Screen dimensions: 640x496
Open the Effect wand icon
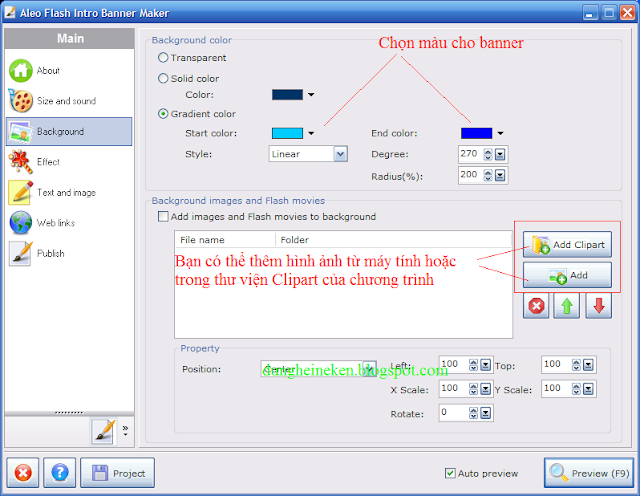[20, 162]
